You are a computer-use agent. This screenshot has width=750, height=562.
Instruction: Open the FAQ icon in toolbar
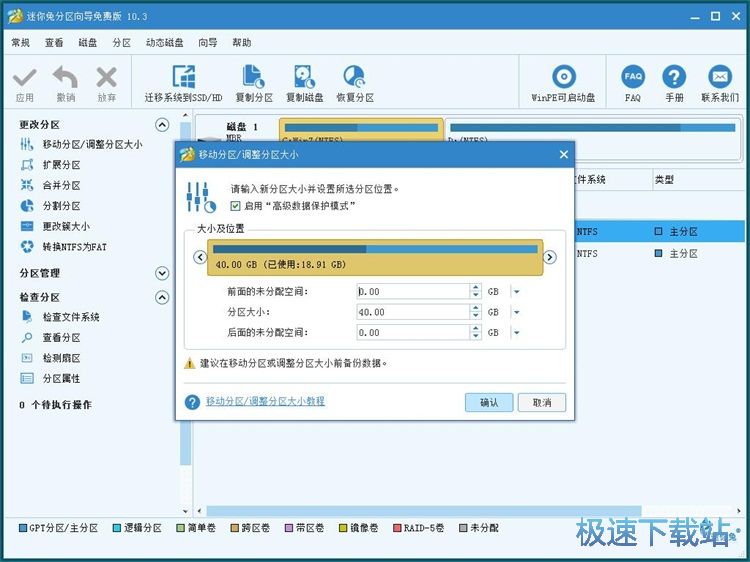pyautogui.click(x=632, y=78)
